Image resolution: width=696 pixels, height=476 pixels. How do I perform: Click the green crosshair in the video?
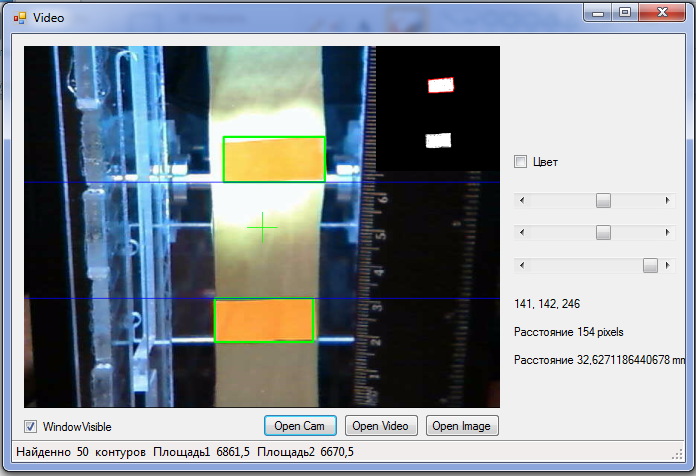(262, 228)
